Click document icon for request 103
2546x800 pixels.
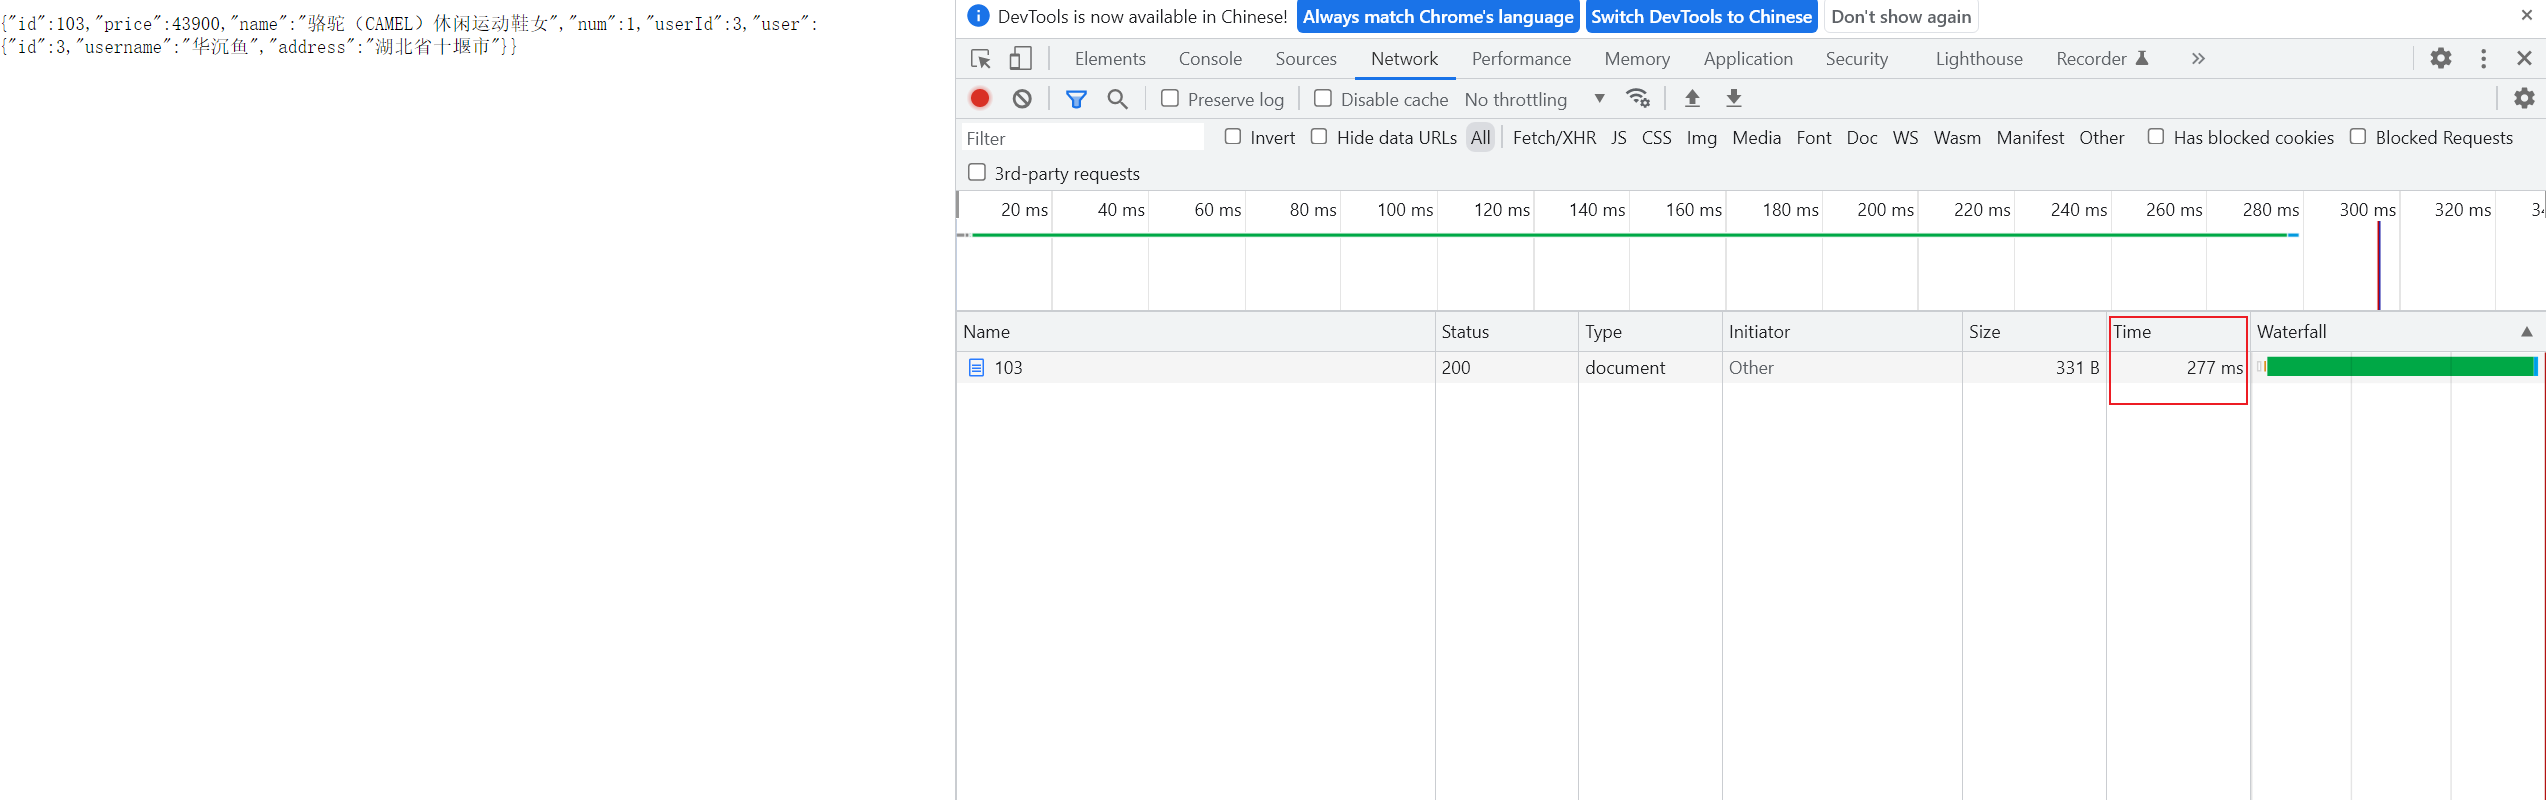coord(976,368)
